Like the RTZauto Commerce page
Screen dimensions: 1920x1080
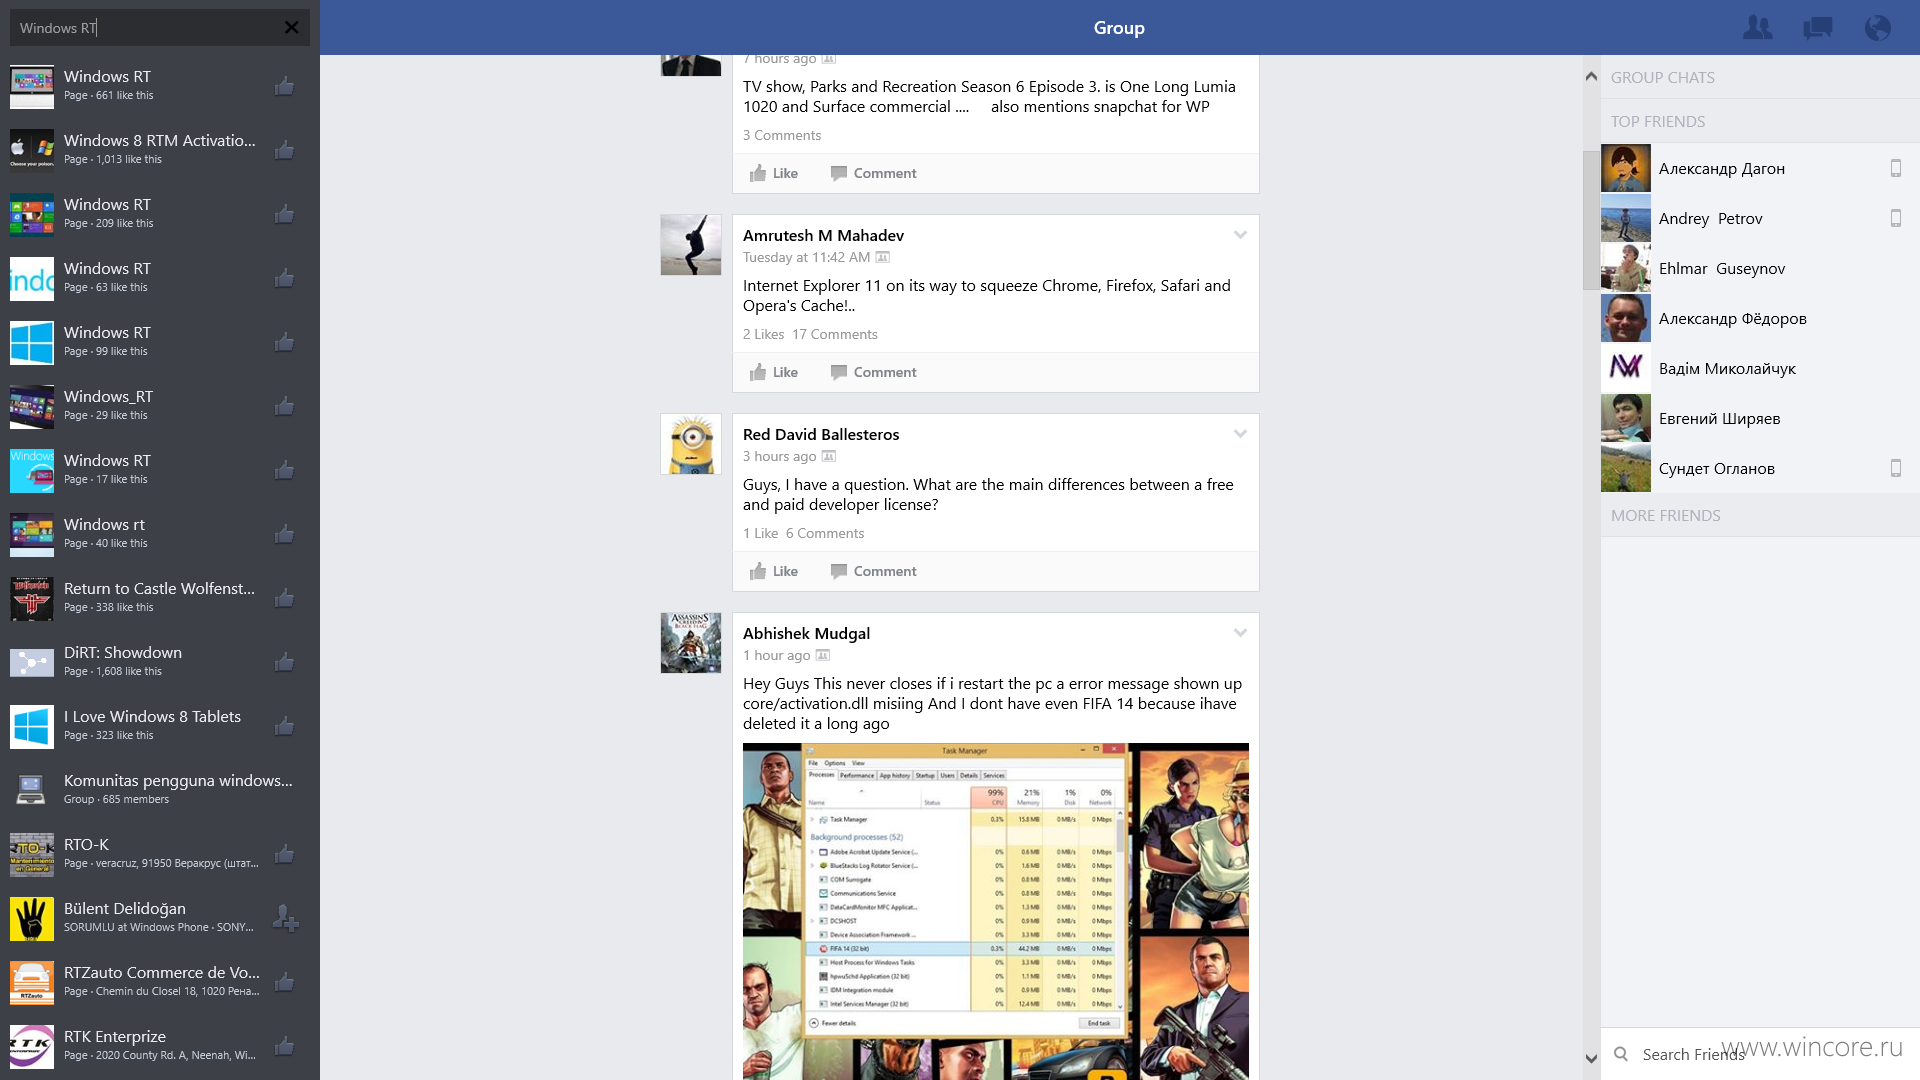coord(284,982)
